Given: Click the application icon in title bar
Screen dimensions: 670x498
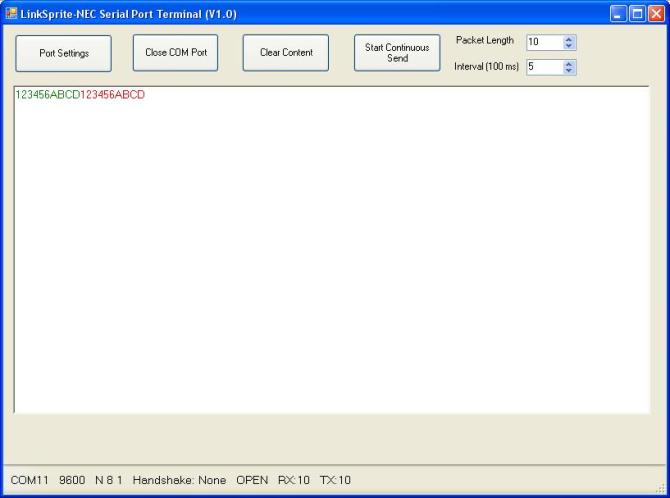Looking at the screenshot, I should coord(12,14).
